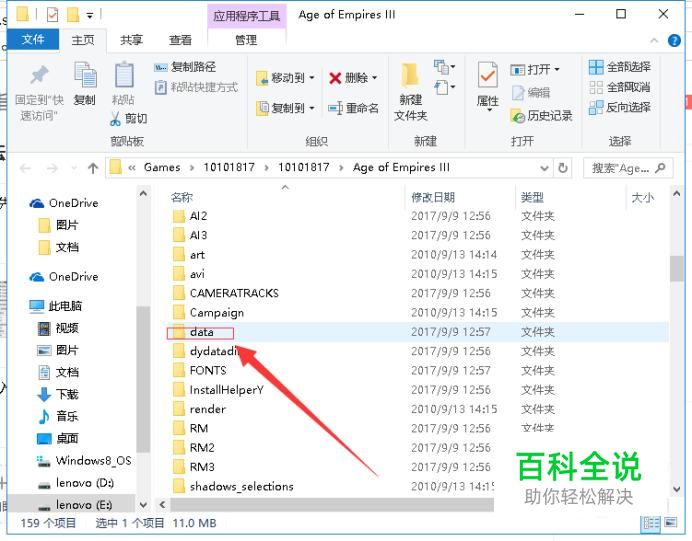Click Select none (全部取消)

pyautogui.click(x=620, y=87)
